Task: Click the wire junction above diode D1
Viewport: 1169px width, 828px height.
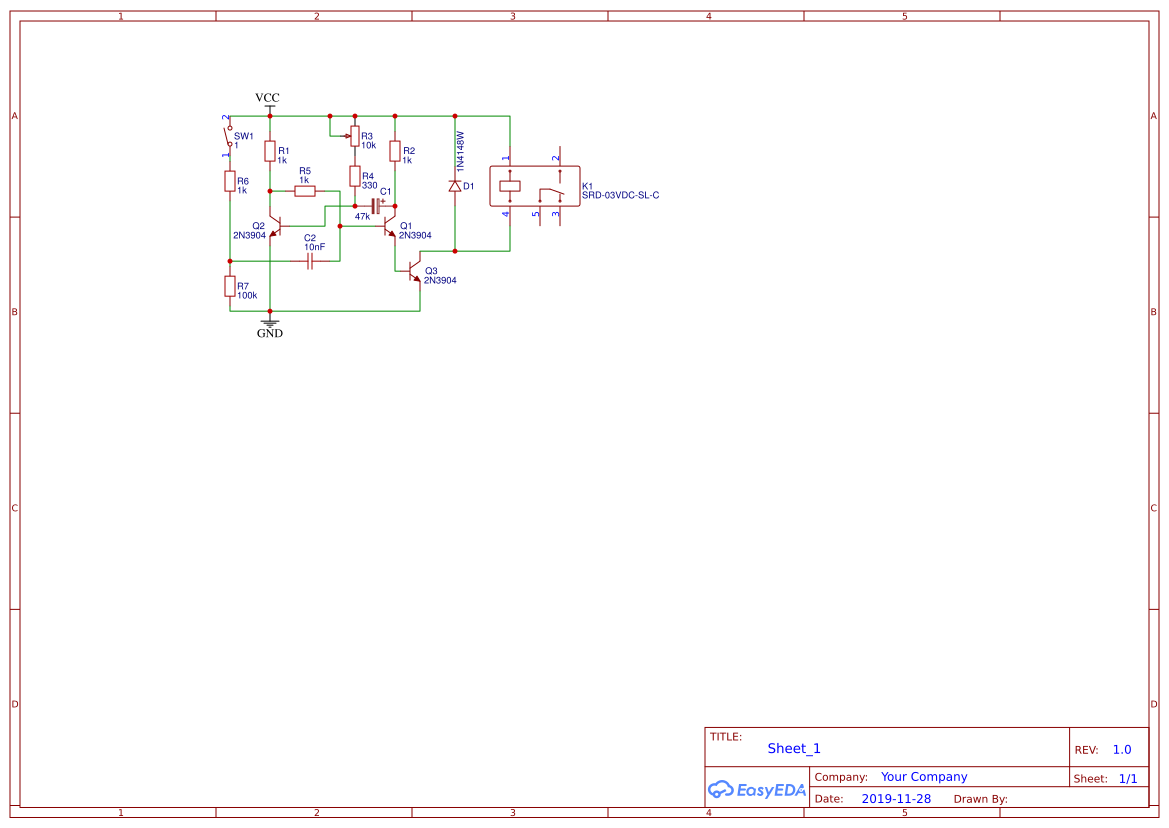Action: 455,116
